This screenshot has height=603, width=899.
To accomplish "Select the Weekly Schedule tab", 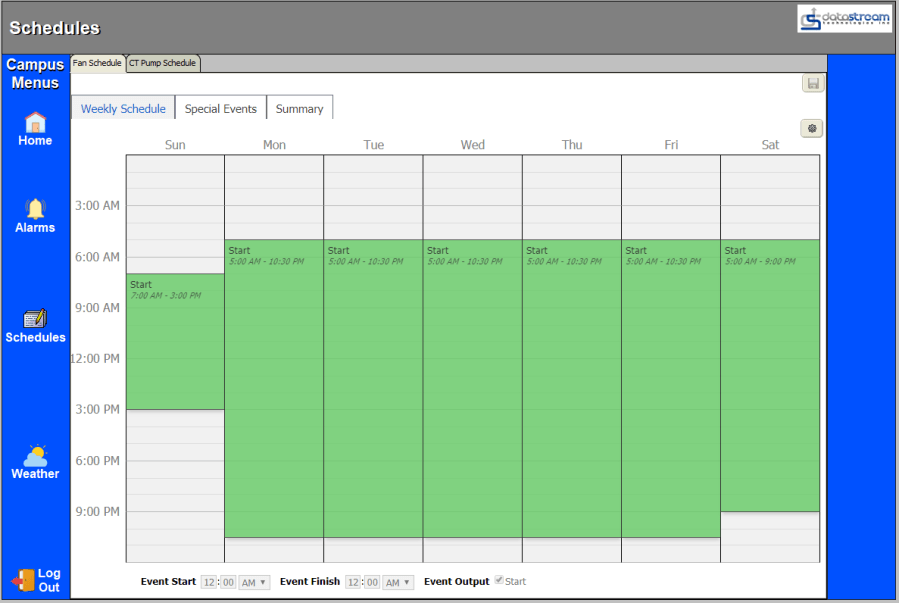I will pyautogui.click(x=123, y=108).
